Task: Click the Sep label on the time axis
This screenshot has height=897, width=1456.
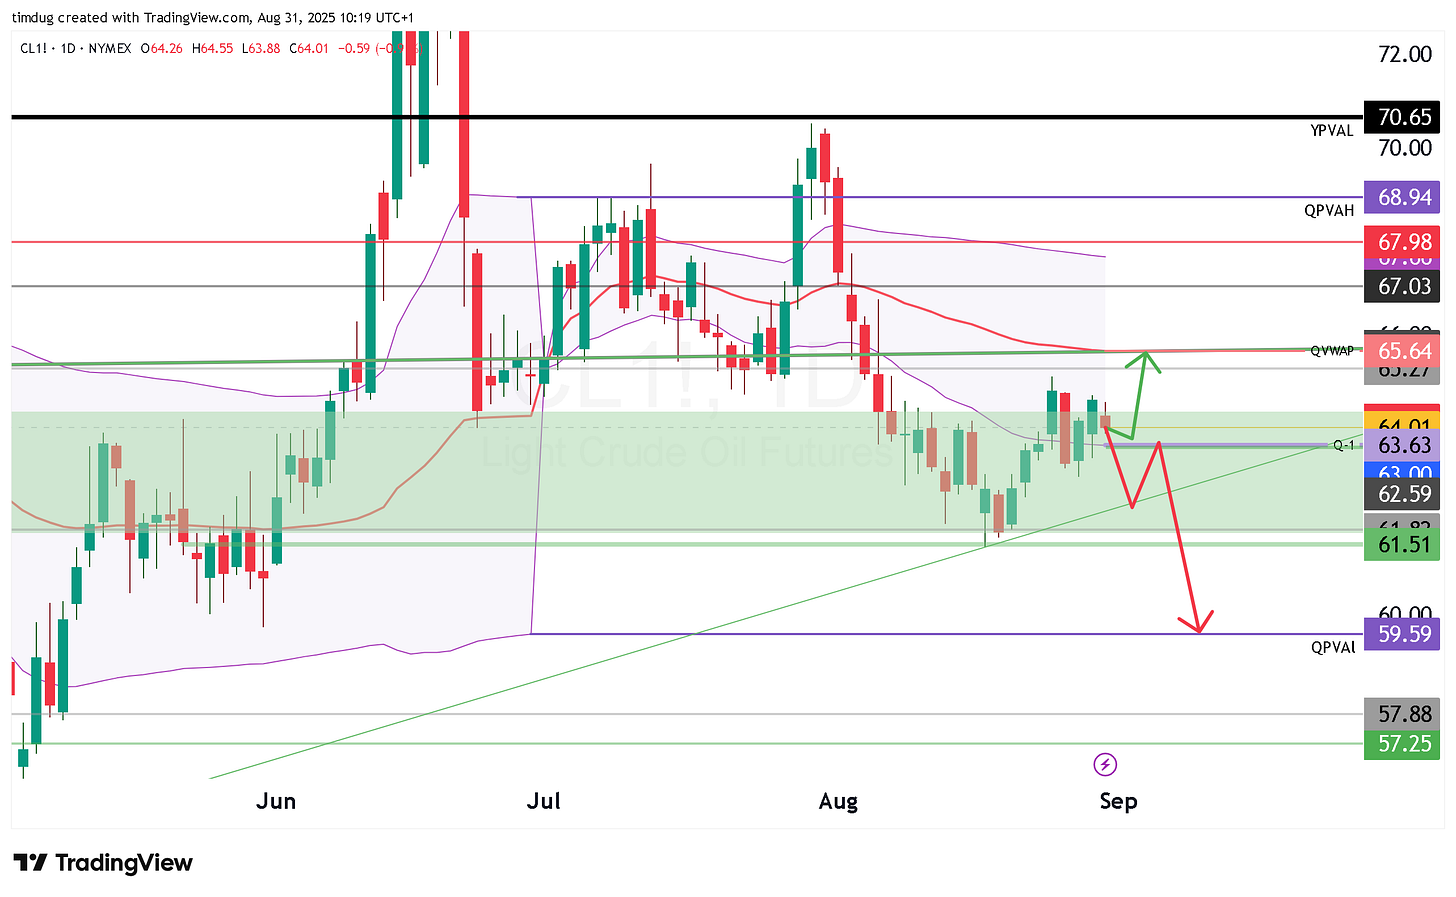Action: [x=1118, y=801]
